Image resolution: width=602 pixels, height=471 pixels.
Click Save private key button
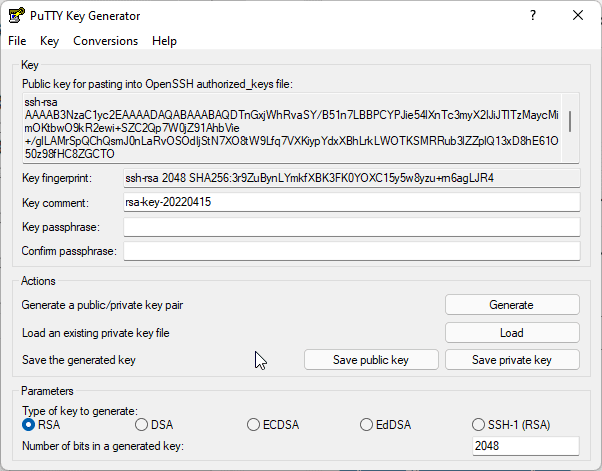coord(512,360)
